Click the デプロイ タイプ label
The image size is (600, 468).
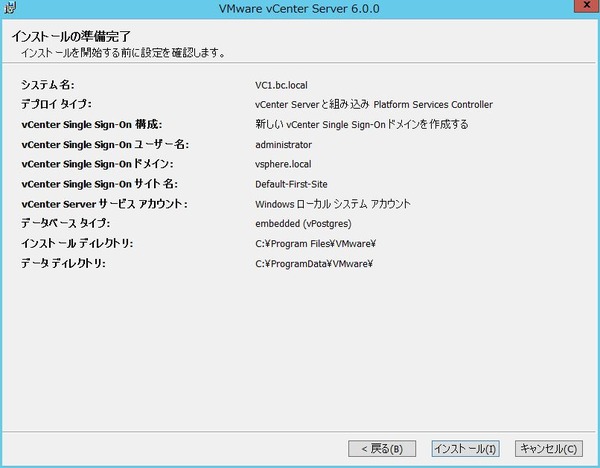(x=56, y=104)
